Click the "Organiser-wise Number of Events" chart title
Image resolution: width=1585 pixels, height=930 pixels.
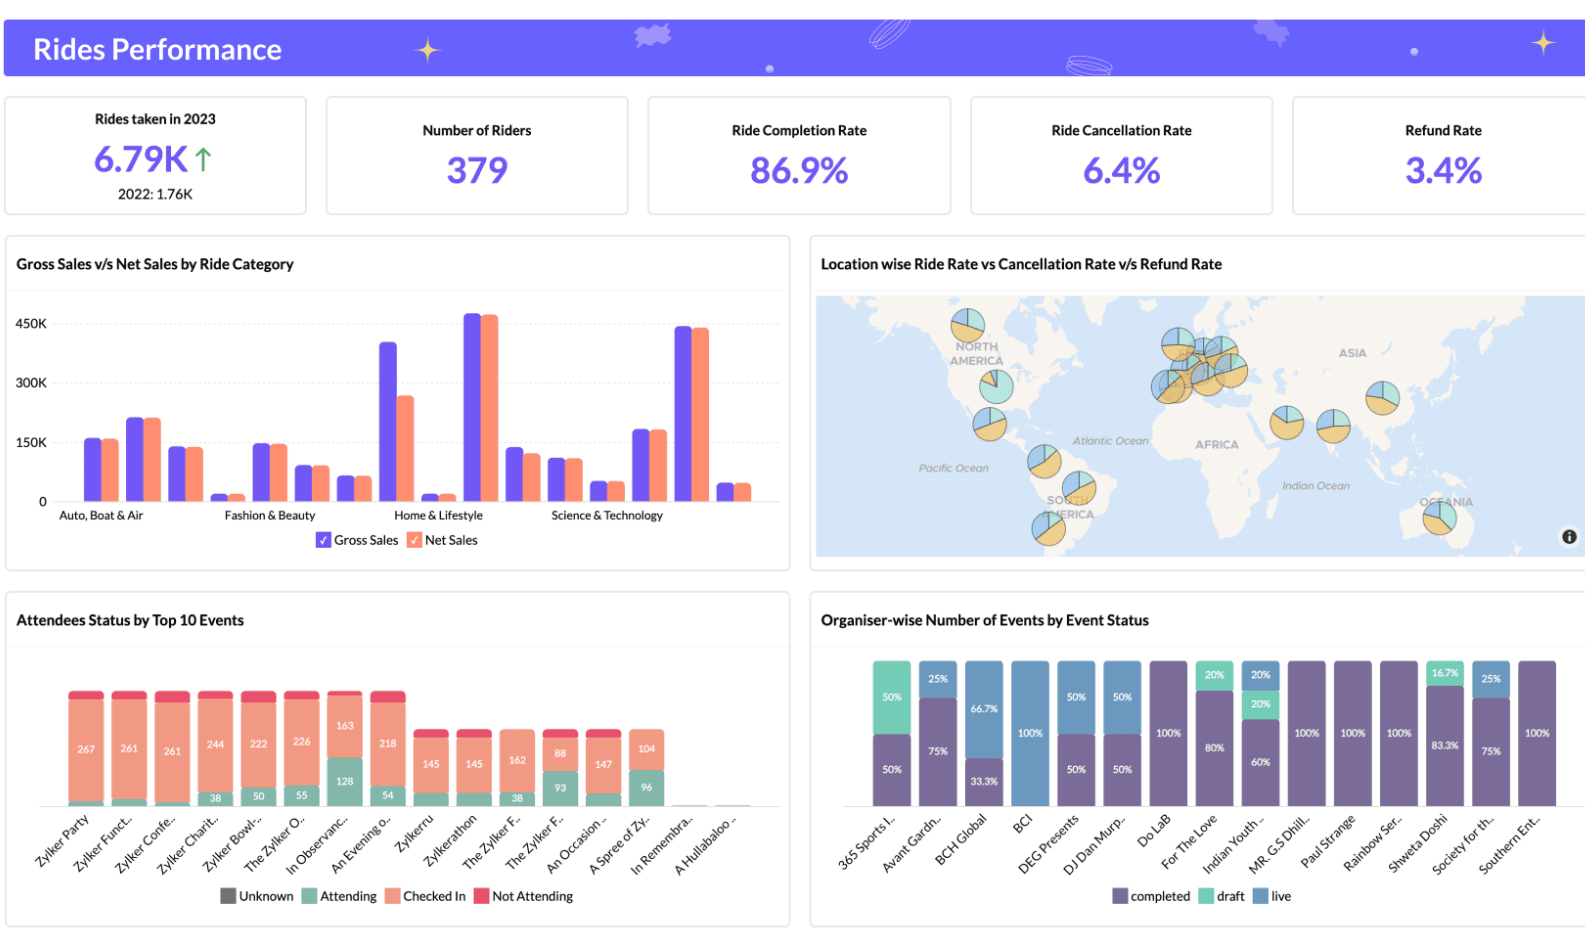[x=985, y=620]
